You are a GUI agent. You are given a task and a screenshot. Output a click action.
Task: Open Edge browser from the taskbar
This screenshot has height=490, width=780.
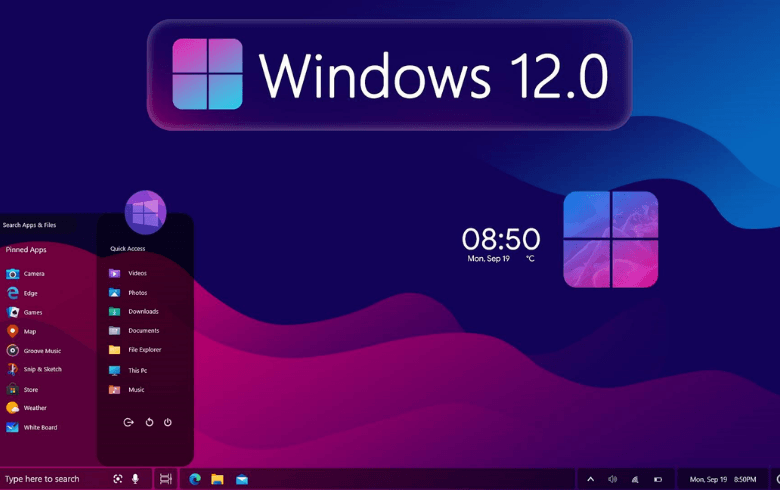(x=195, y=479)
